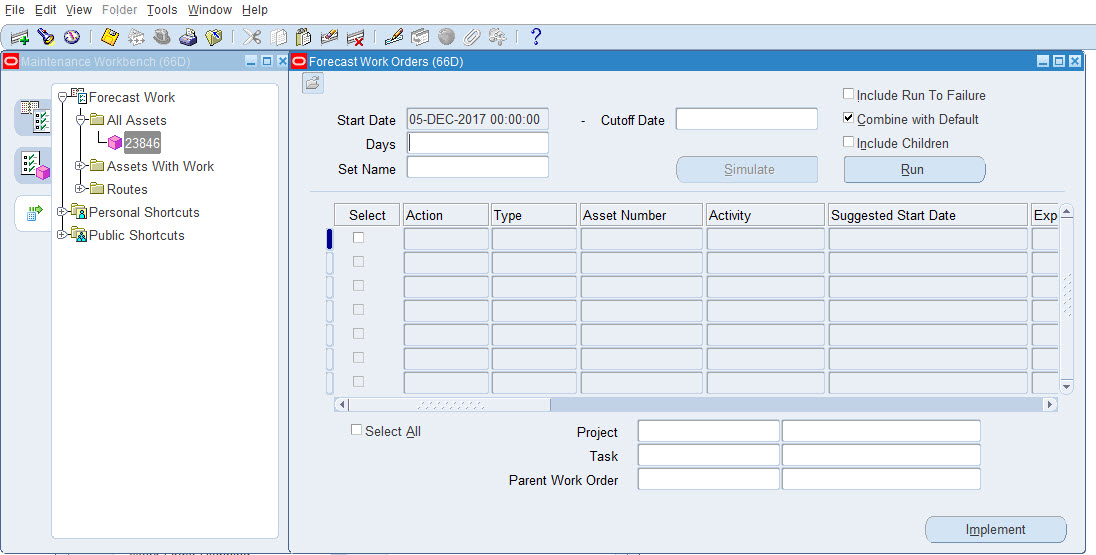Click the Copy toolbar icon
This screenshot has height=555, width=1096.
coord(278,36)
